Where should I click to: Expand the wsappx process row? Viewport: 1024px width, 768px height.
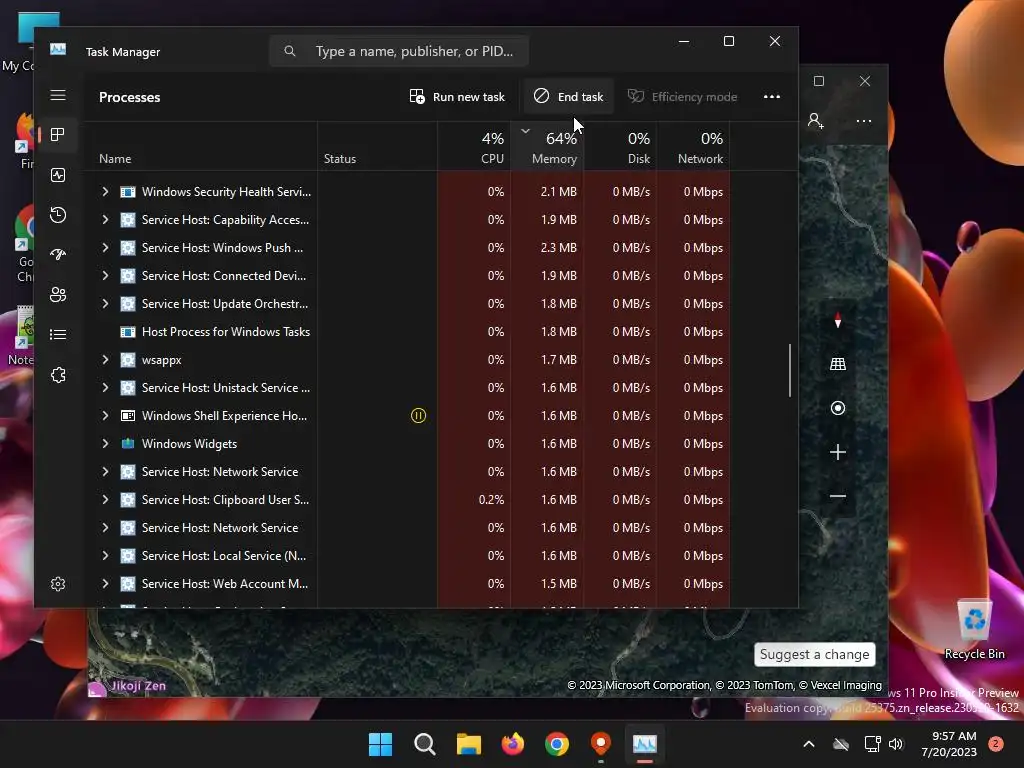pyautogui.click(x=105, y=360)
